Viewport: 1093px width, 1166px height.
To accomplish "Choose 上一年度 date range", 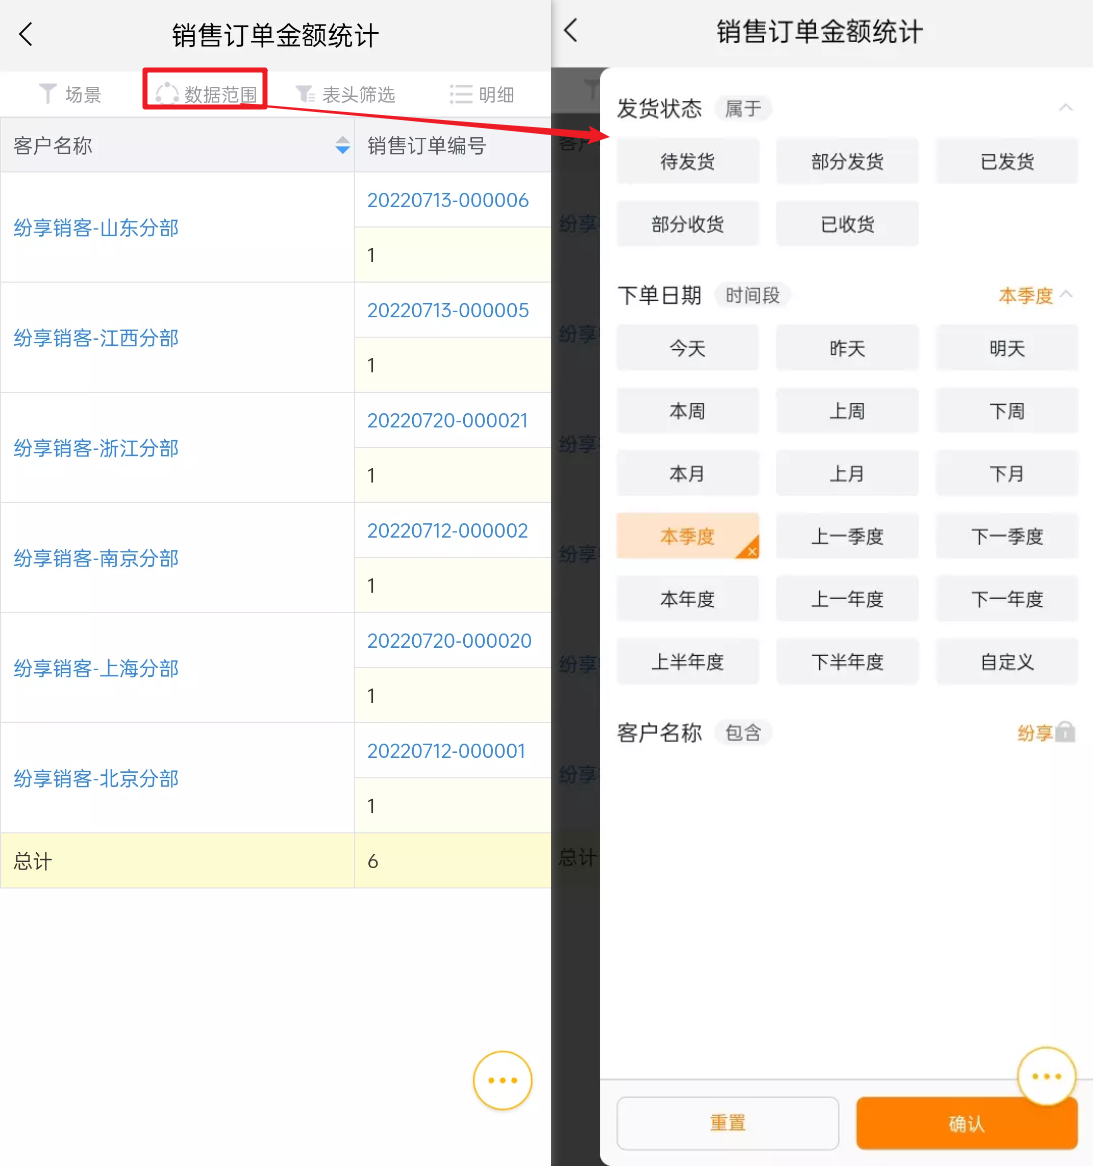I will pos(847,598).
